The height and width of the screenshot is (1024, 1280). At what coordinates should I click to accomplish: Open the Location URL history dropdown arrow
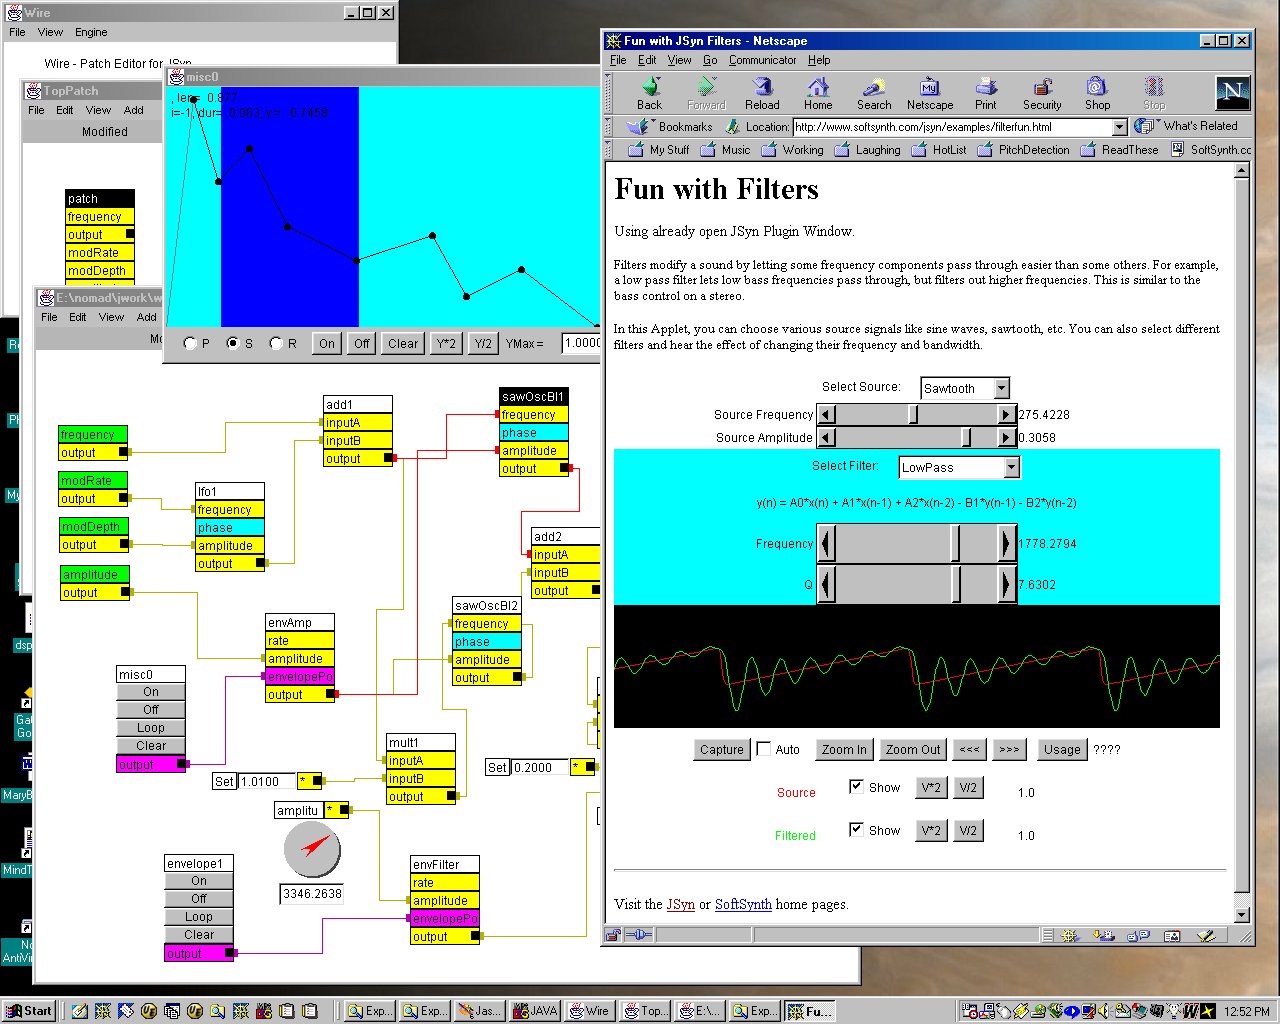coord(1119,127)
